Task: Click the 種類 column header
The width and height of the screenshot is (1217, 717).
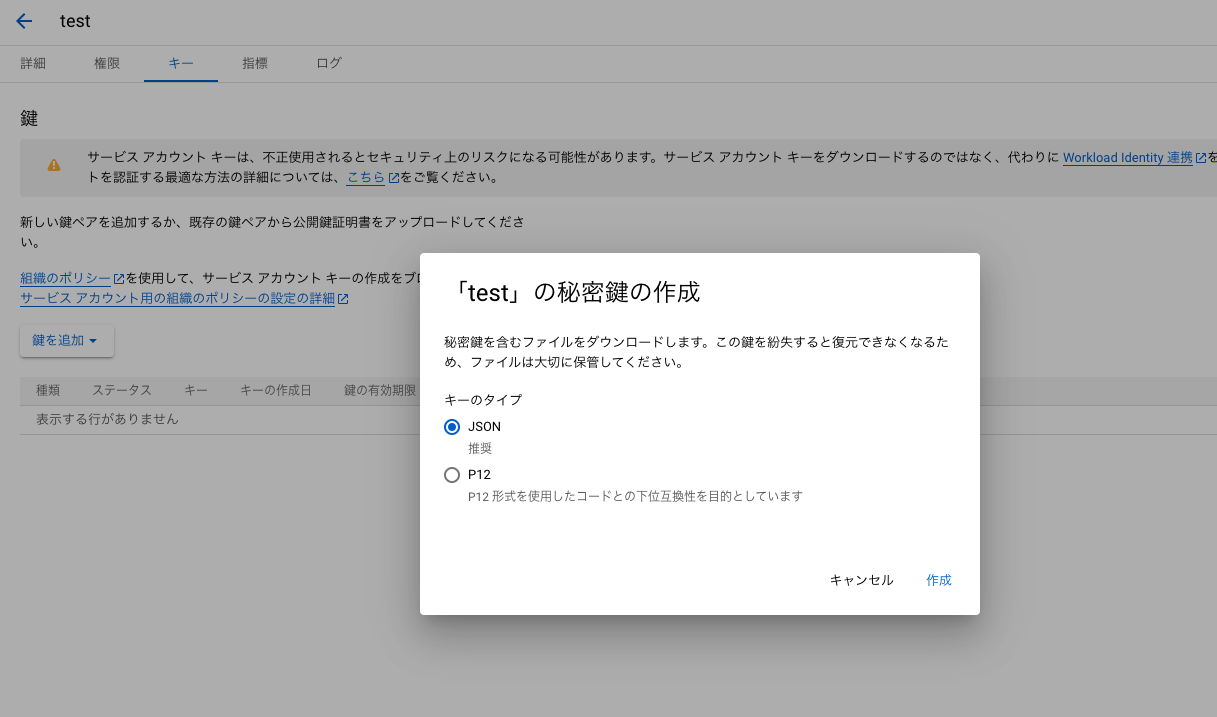Action: click(48, 390)
